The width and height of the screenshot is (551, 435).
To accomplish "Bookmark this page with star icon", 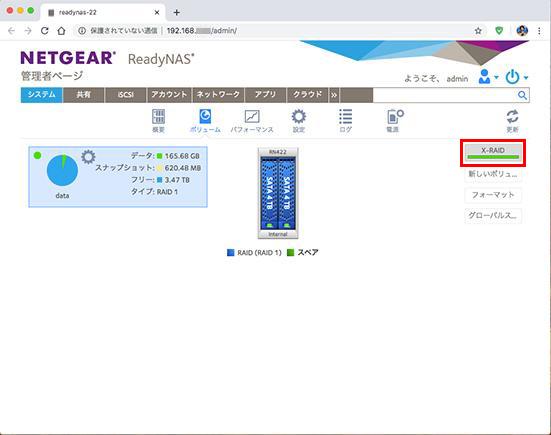I will point(478,31).
